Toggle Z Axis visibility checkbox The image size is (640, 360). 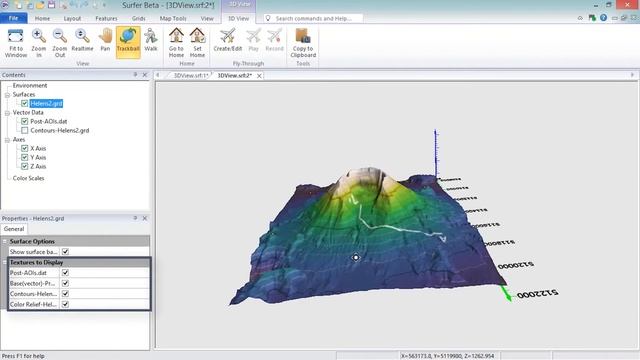coord(24,167)
